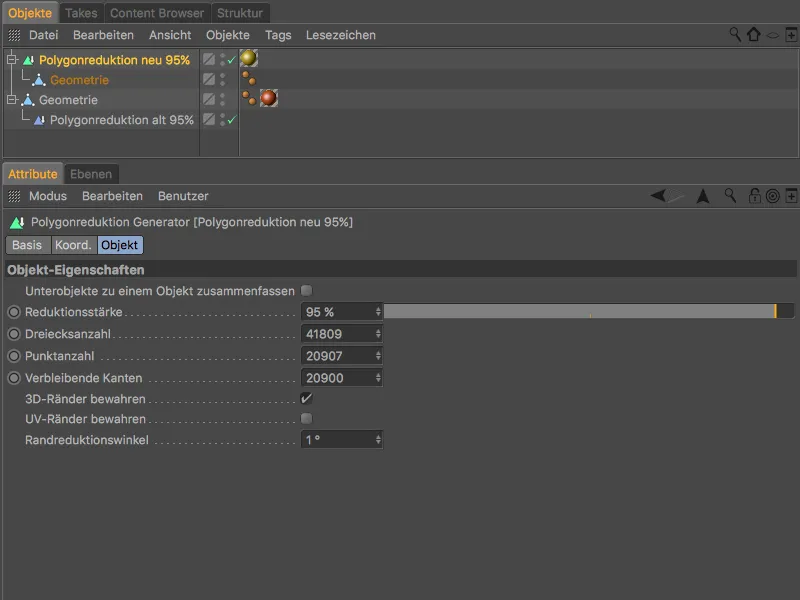Click the orange Geometrie child polygon icon
This screenshot has width=800, height=600.
pyautogui.click(x=39, y=80)
